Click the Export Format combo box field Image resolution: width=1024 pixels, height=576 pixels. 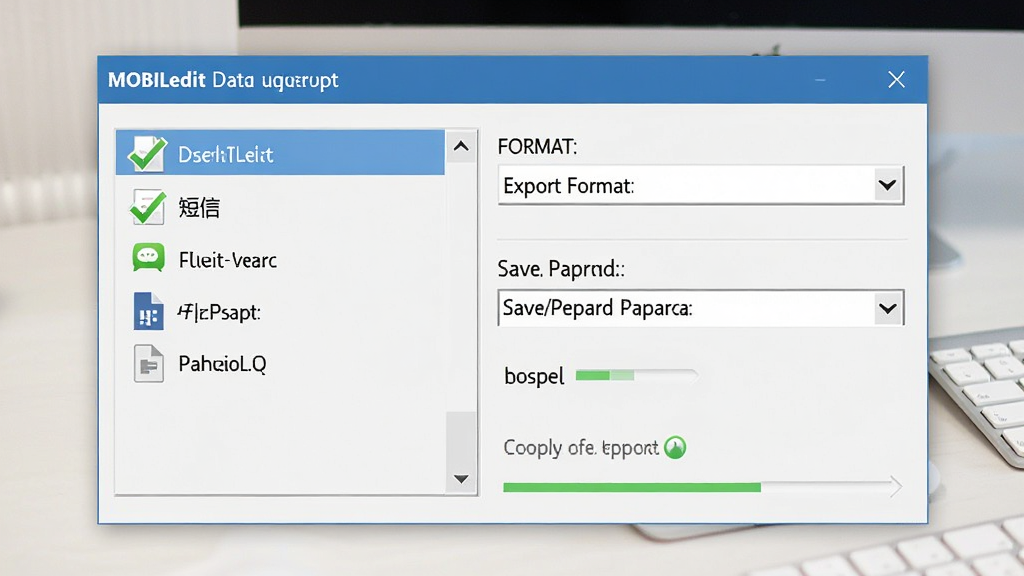tap(701, 185)
